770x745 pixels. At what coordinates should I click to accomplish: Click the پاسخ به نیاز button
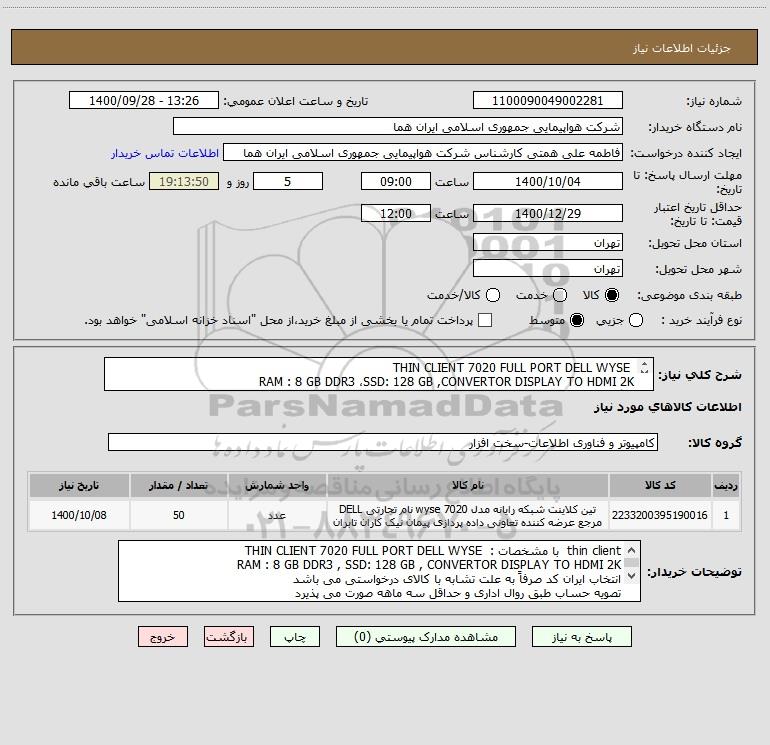tap(581, 637)
